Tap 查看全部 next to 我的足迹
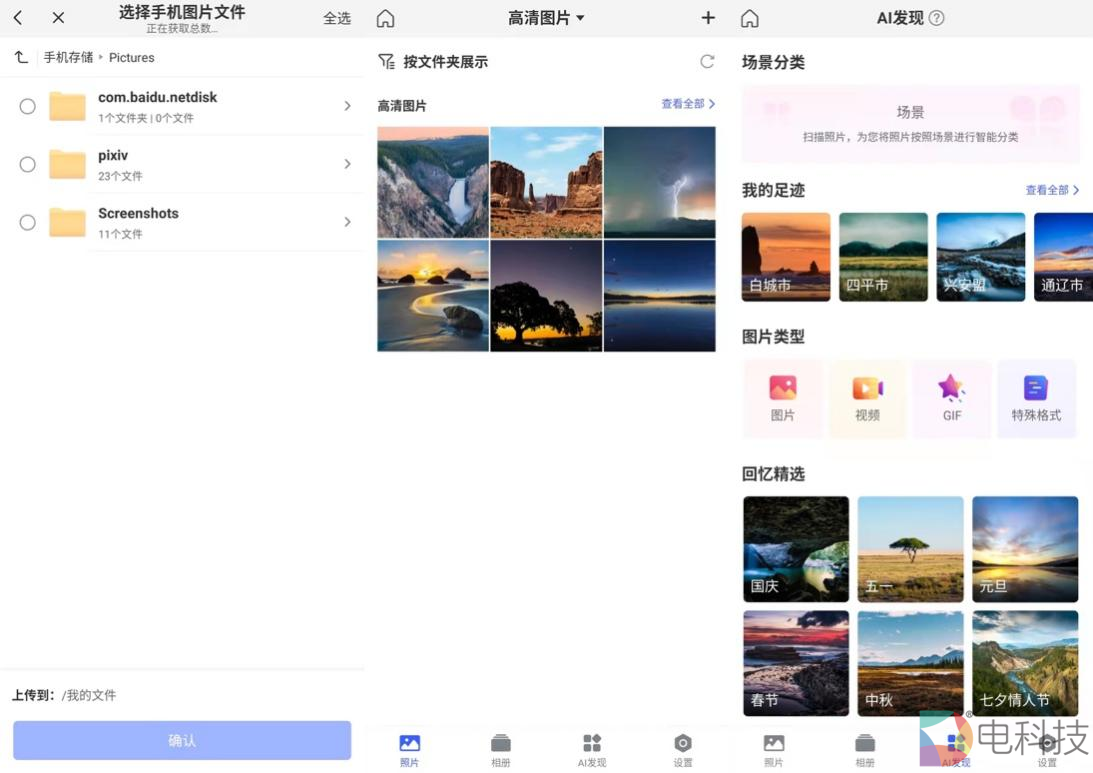The image size is (1093, 773). tap(1049, 190)
